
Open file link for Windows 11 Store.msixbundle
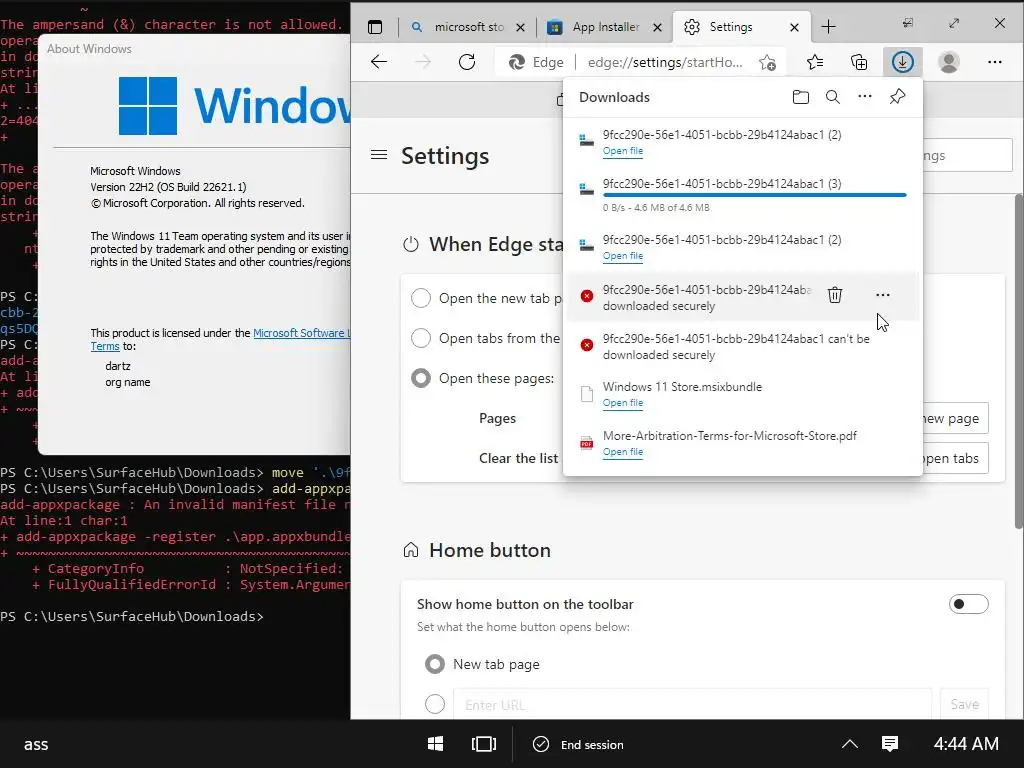[622, 403]
